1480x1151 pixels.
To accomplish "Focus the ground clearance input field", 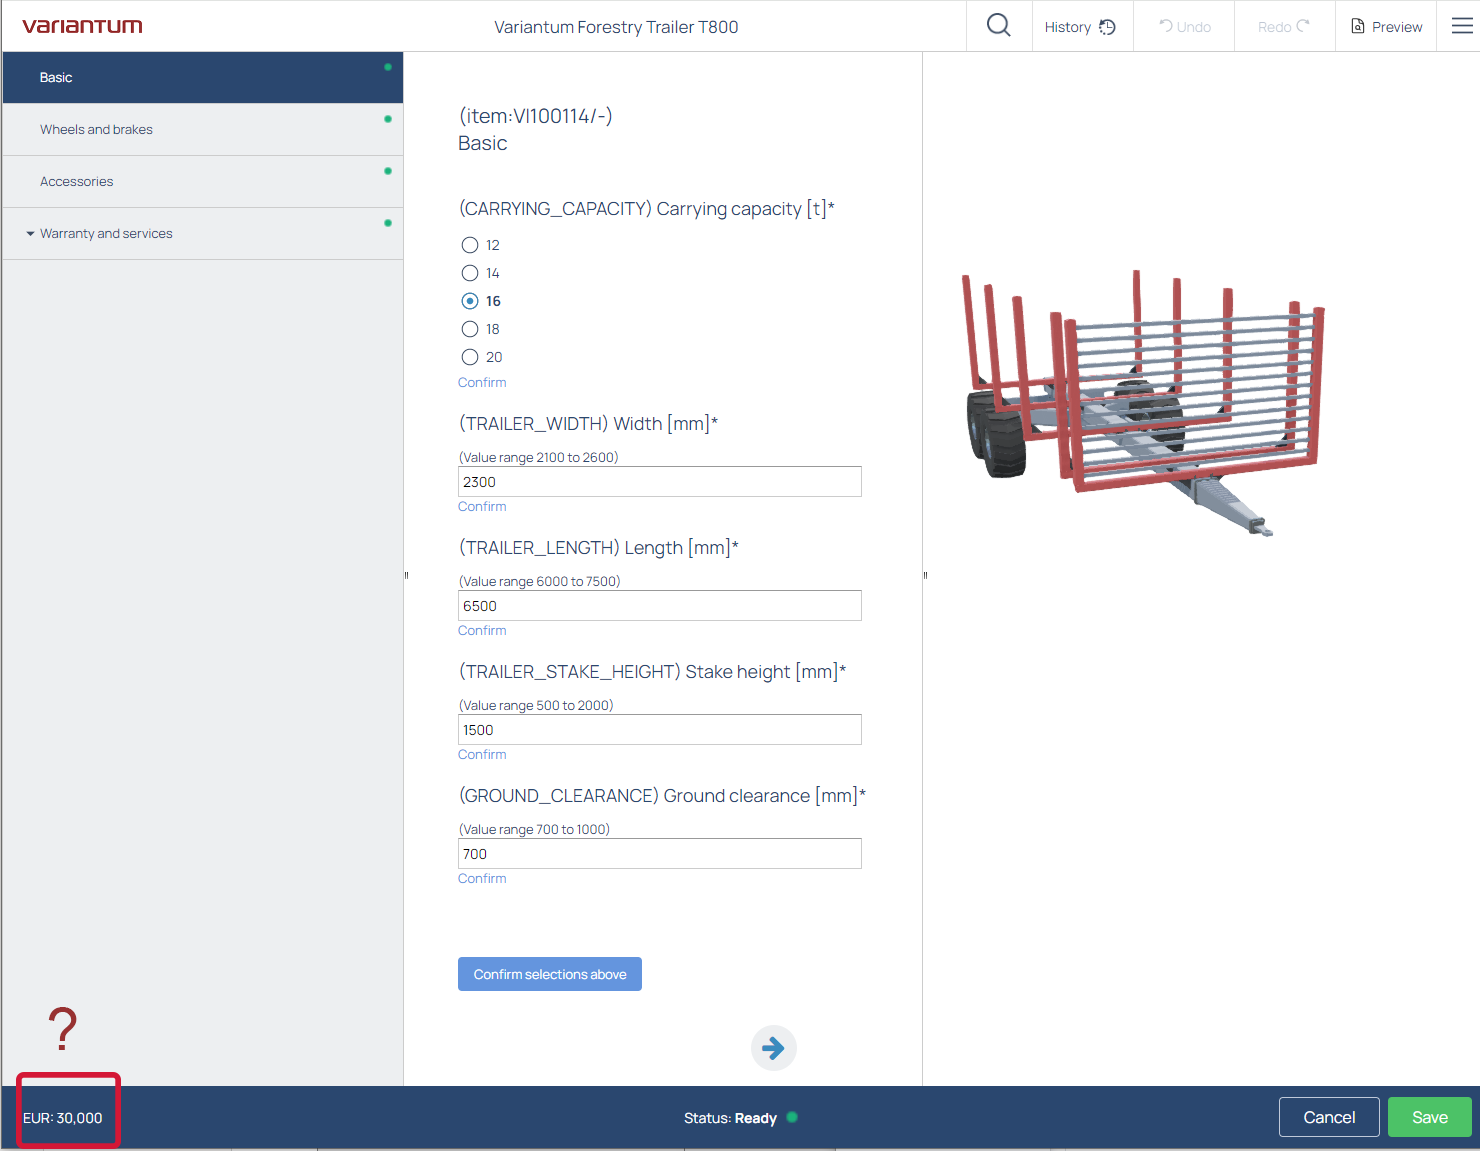I will 660,853.
